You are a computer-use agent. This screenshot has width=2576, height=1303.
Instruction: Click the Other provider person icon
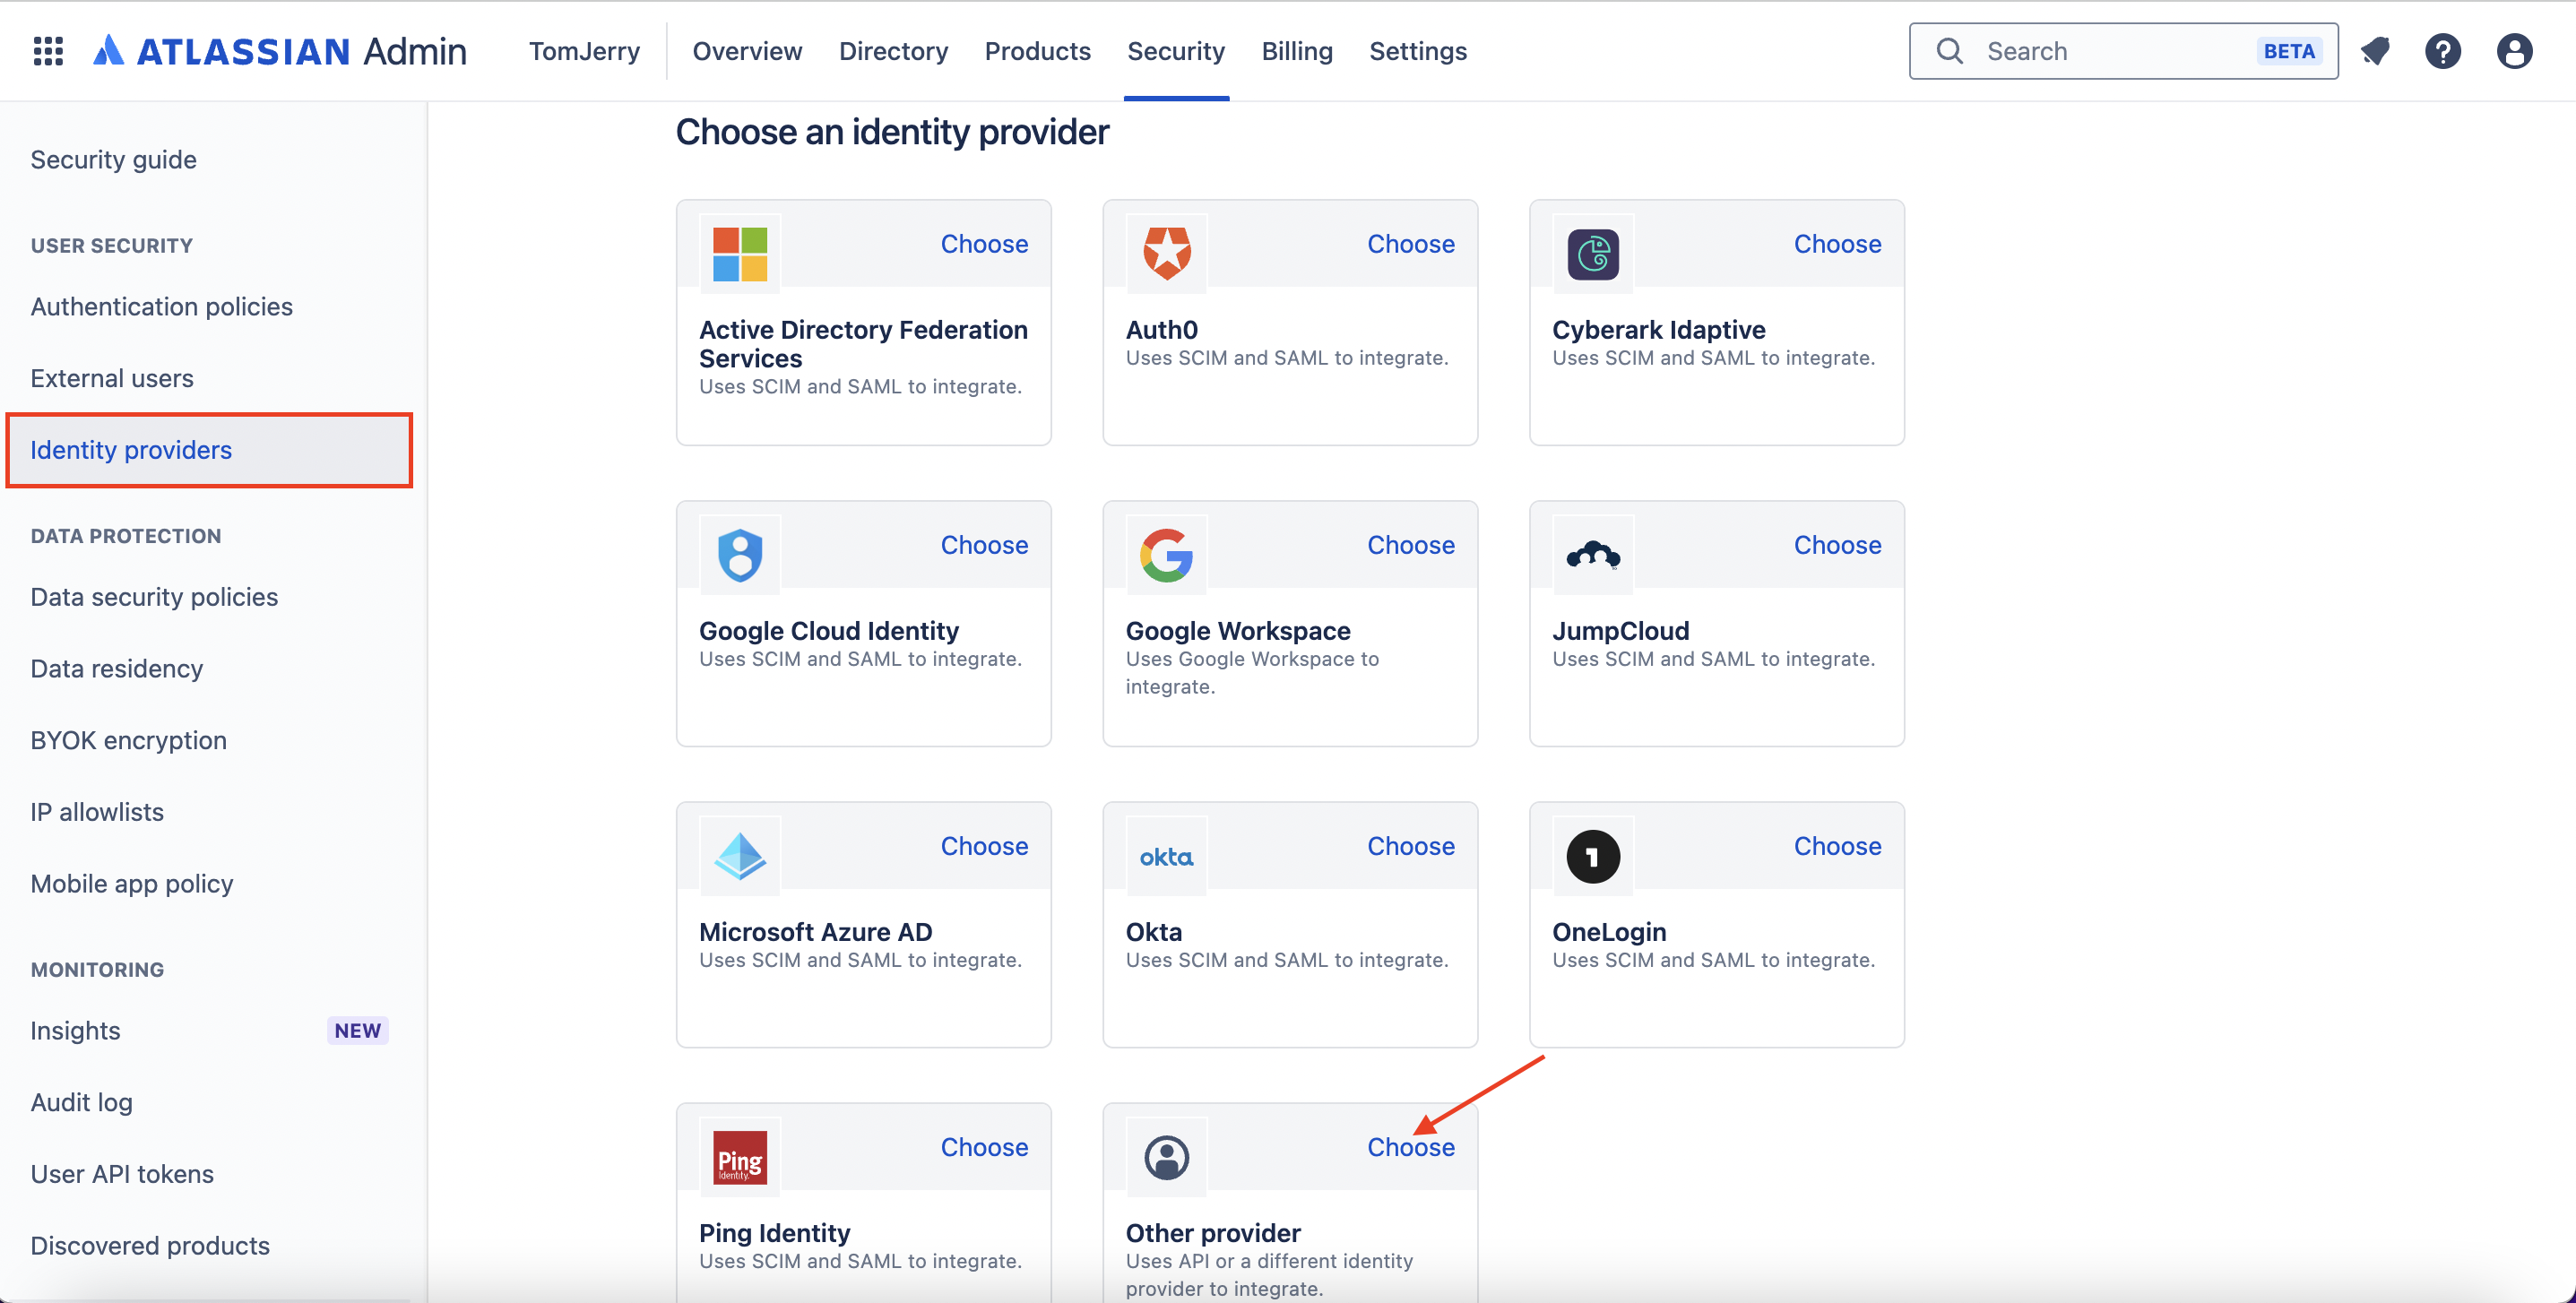pos(1166,1158)
